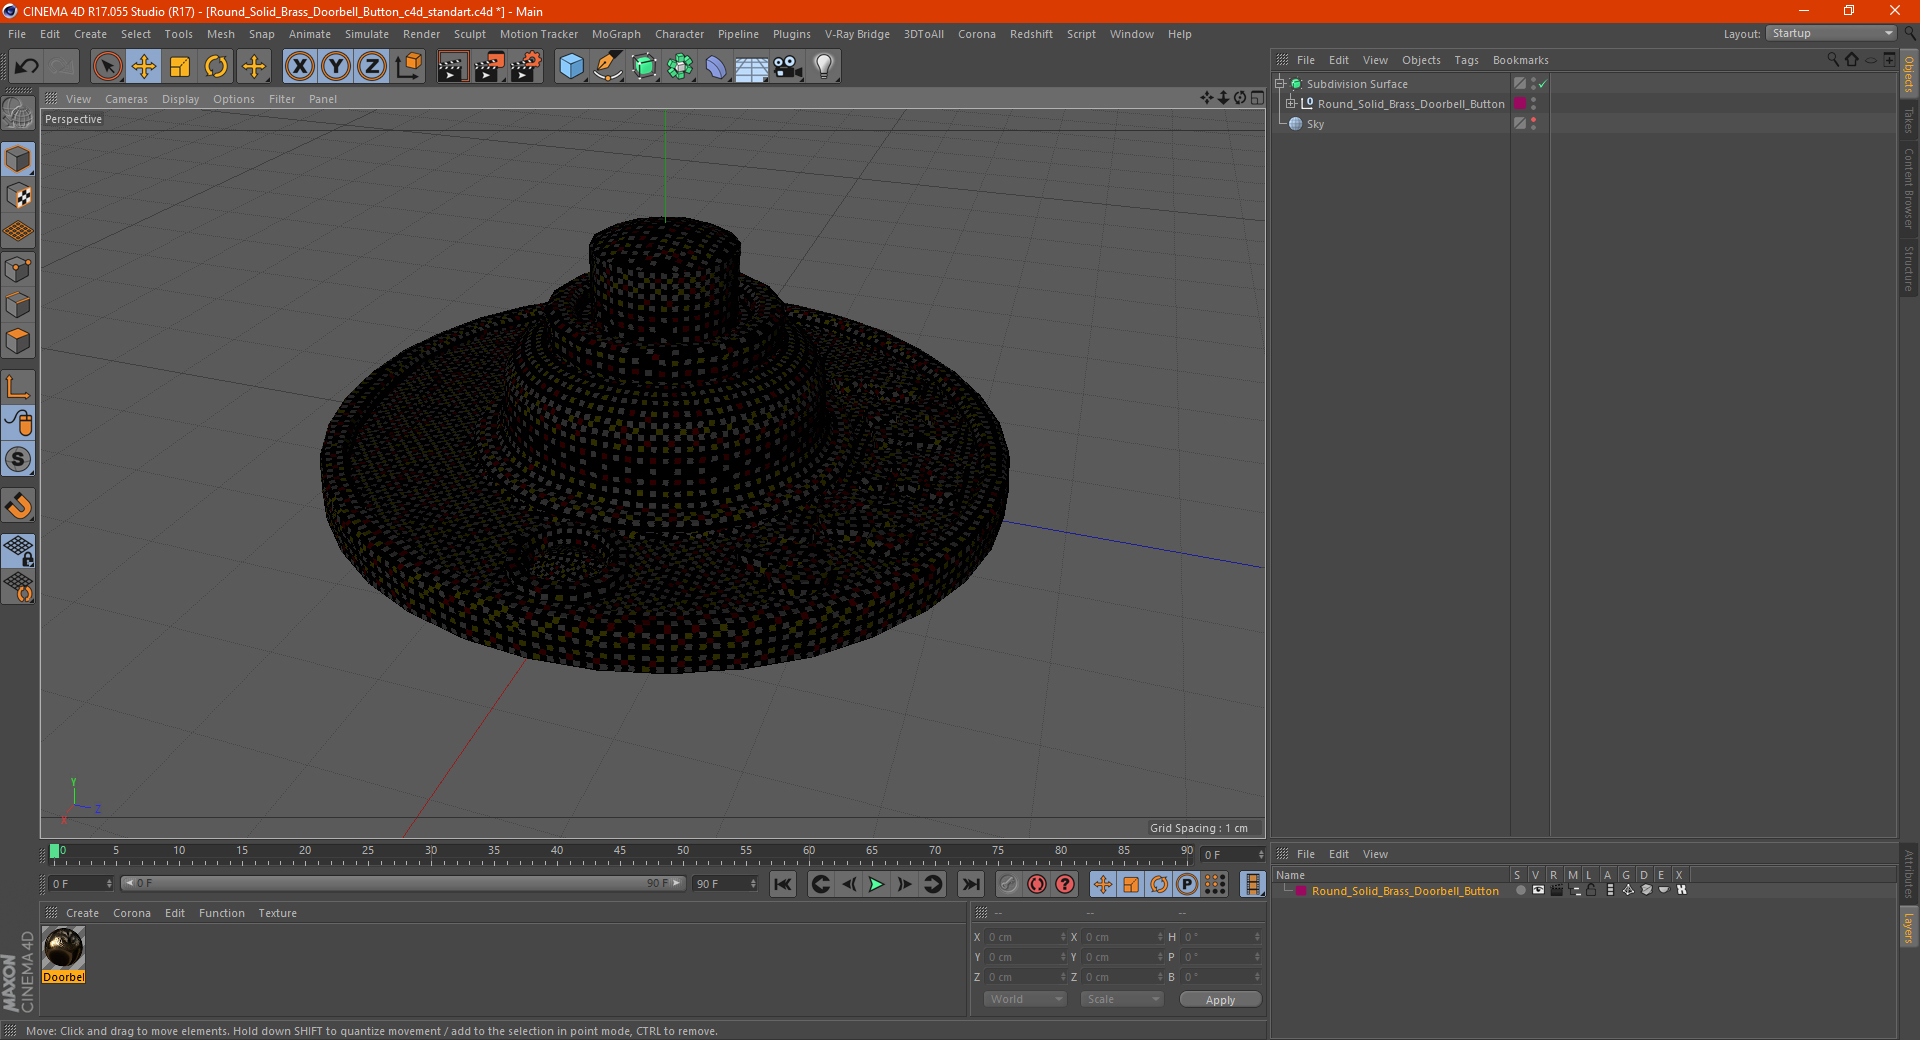Click the end frame 90 F field

[725, 884]
